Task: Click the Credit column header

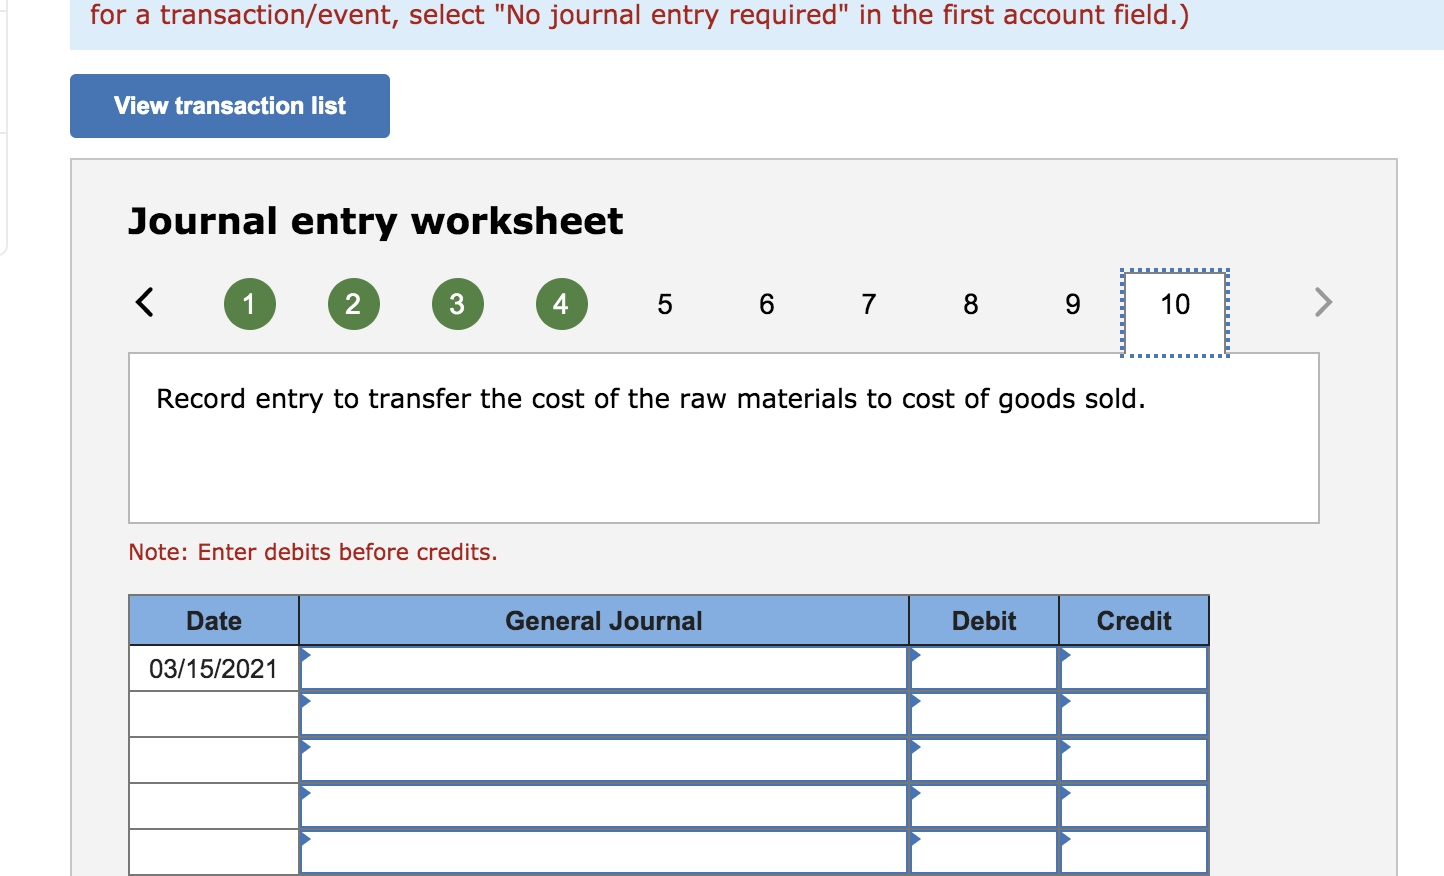Action: tap(1134, 621)
